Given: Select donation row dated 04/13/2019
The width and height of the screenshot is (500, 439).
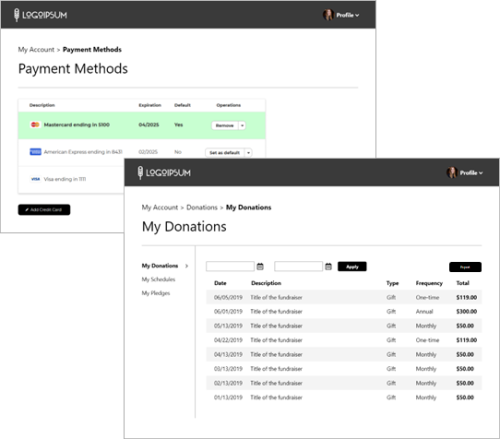Looking at the screenshot, I should tap(344, 354).
